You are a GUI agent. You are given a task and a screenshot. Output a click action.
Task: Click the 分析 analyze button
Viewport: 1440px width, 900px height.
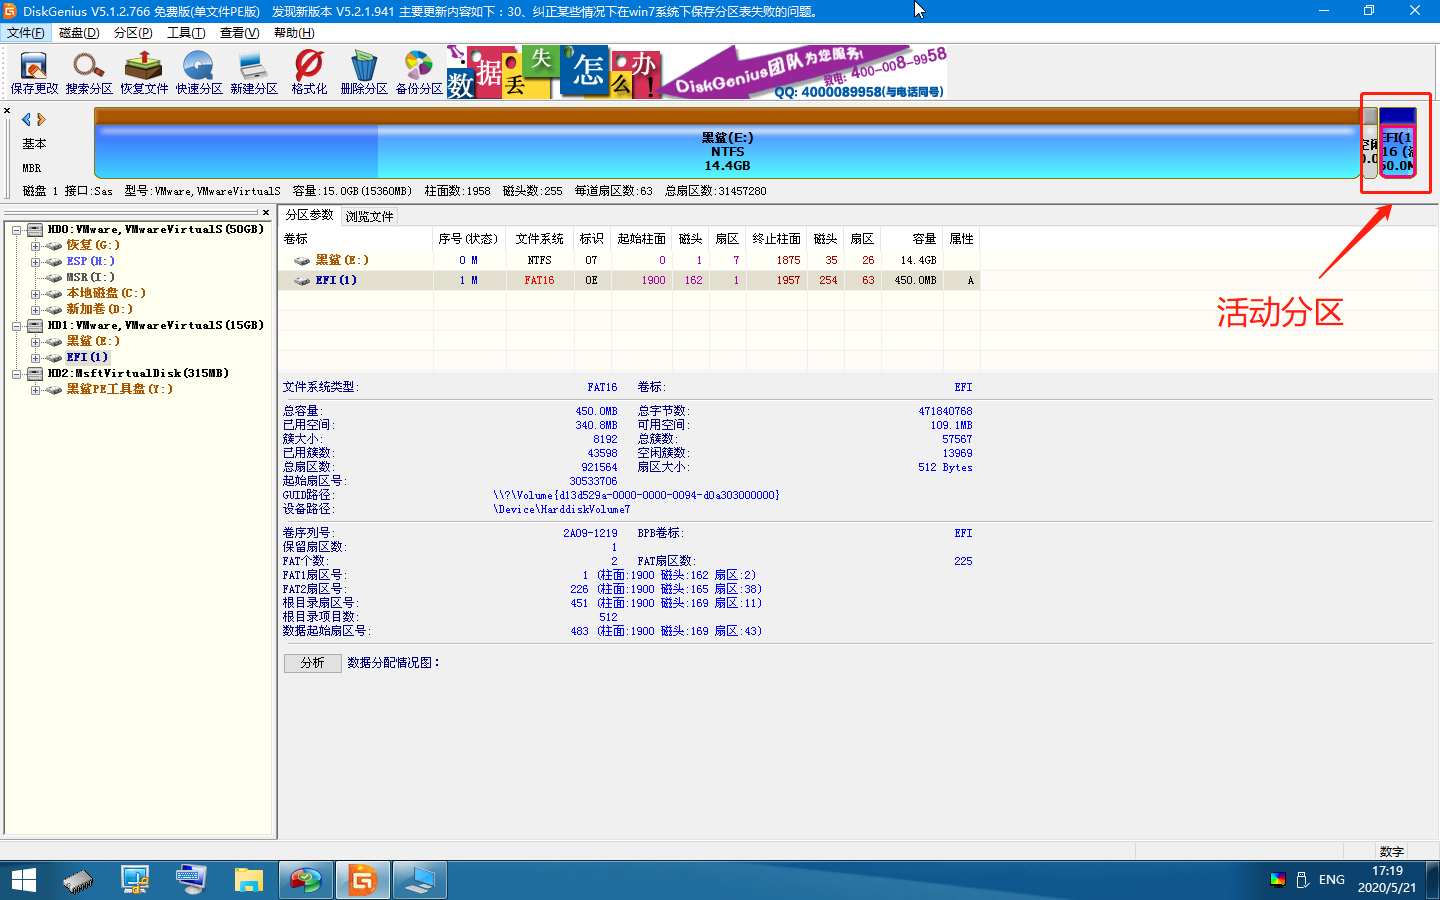click(x=313, y=663)
